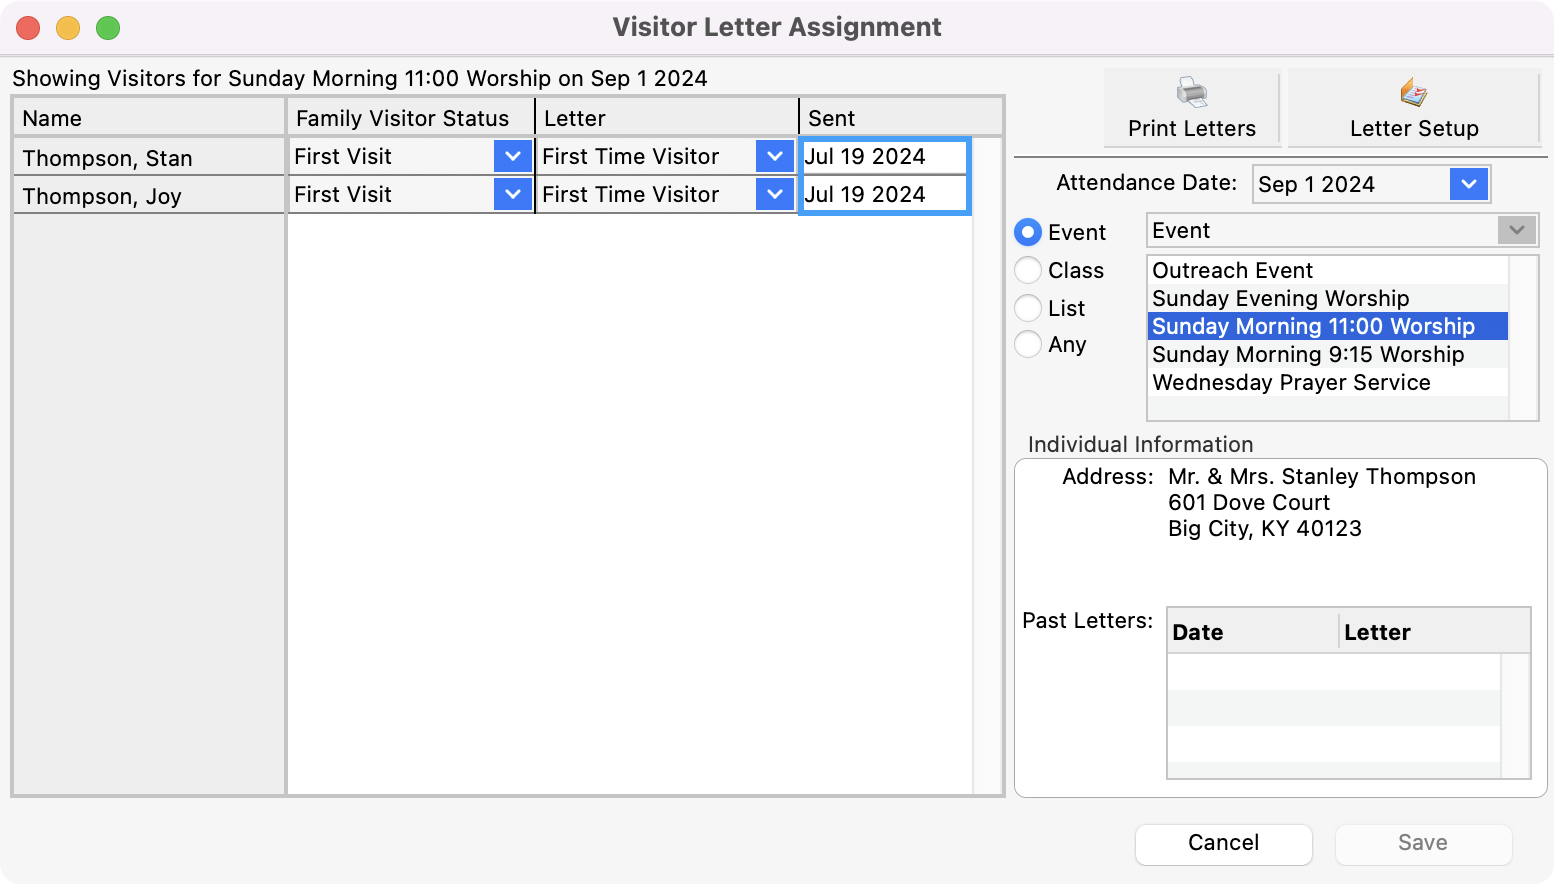Viewport: 1554px width, 884px height.
Task: Choose the Class radio option
Action: 1028,270
